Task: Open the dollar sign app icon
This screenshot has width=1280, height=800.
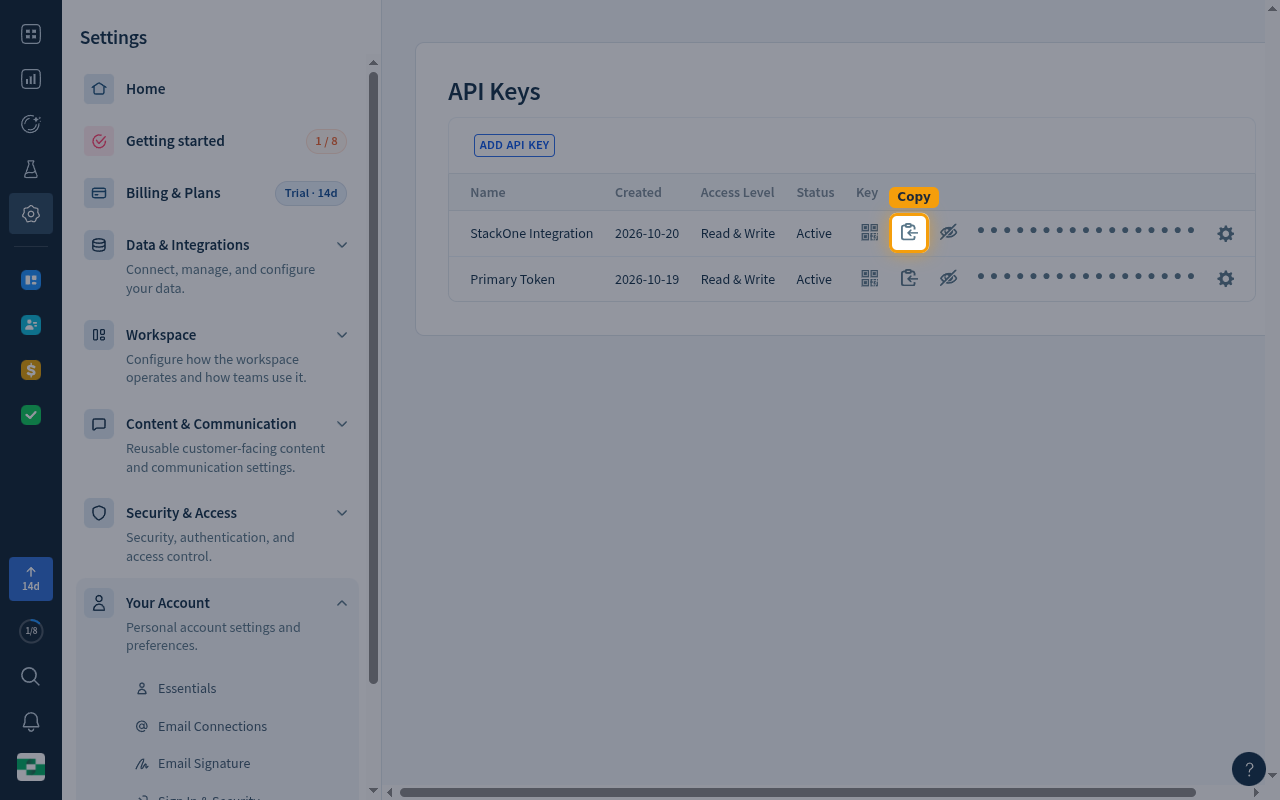Action: click(31, 370)
